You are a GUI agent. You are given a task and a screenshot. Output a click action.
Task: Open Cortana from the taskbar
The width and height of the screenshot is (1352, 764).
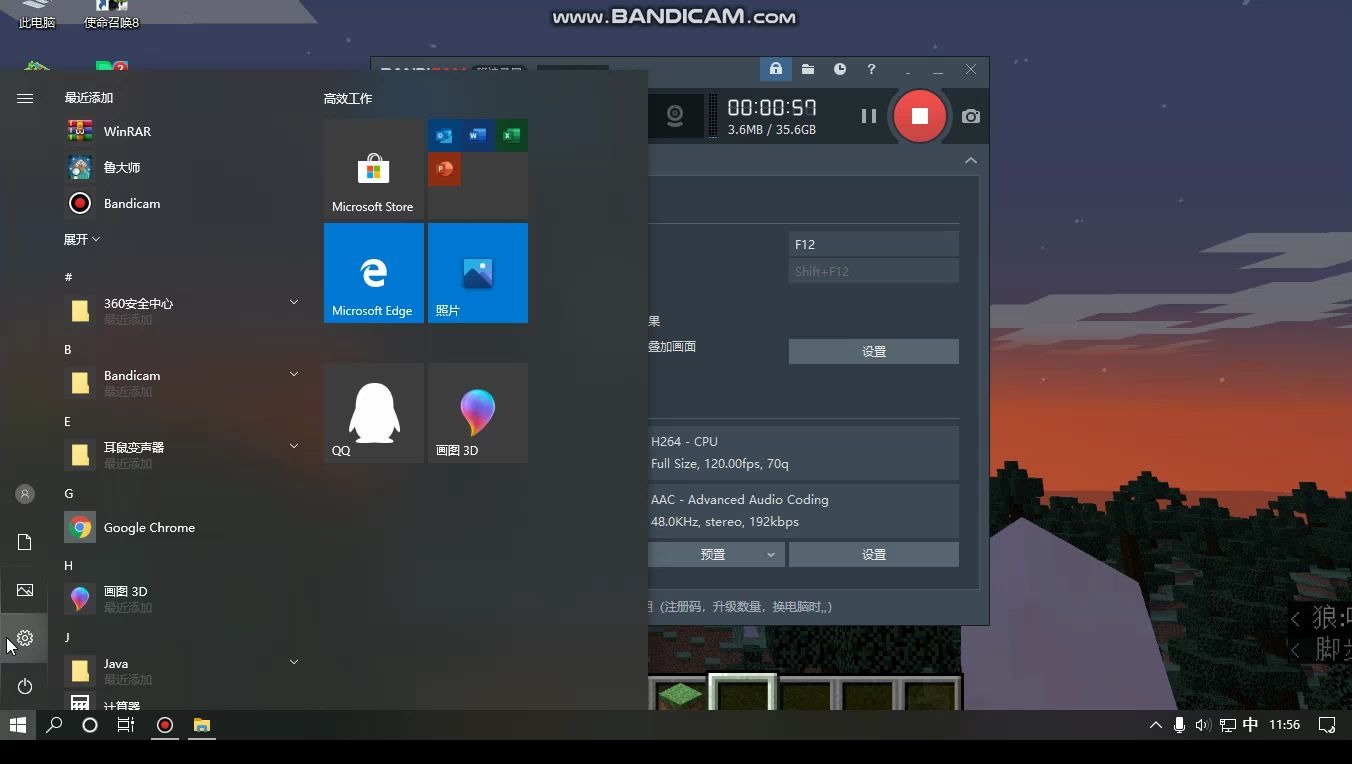tap(90, 725)
